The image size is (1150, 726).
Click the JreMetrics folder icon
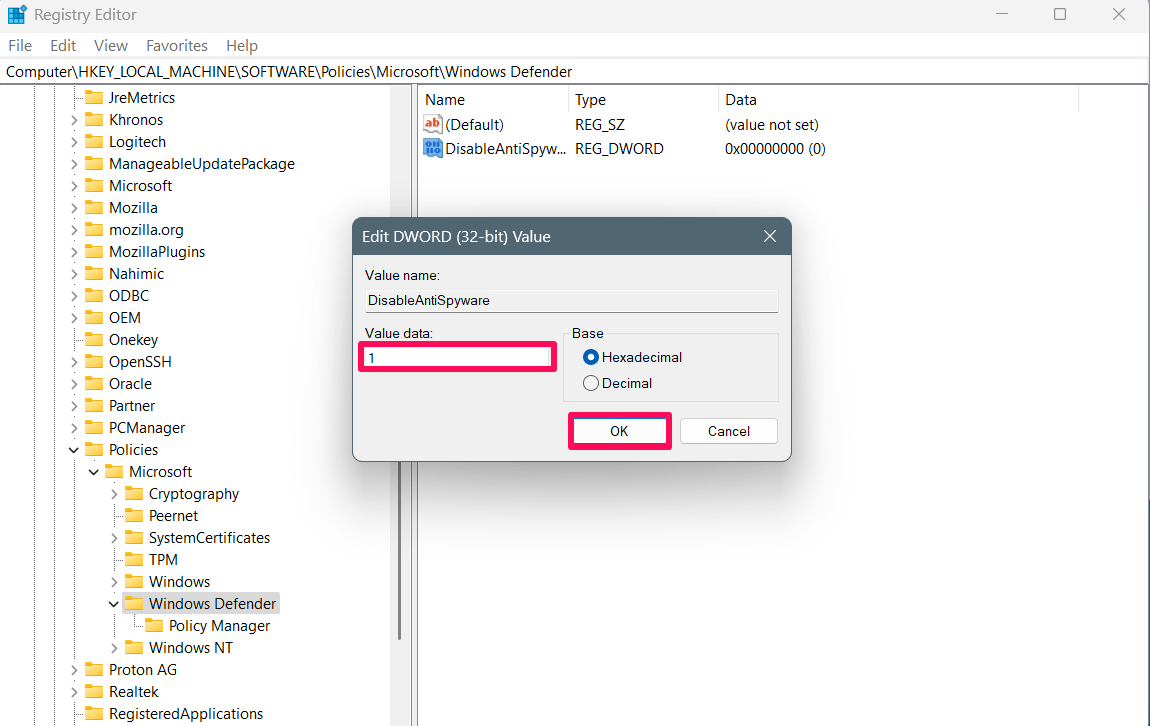click(94, 98)
